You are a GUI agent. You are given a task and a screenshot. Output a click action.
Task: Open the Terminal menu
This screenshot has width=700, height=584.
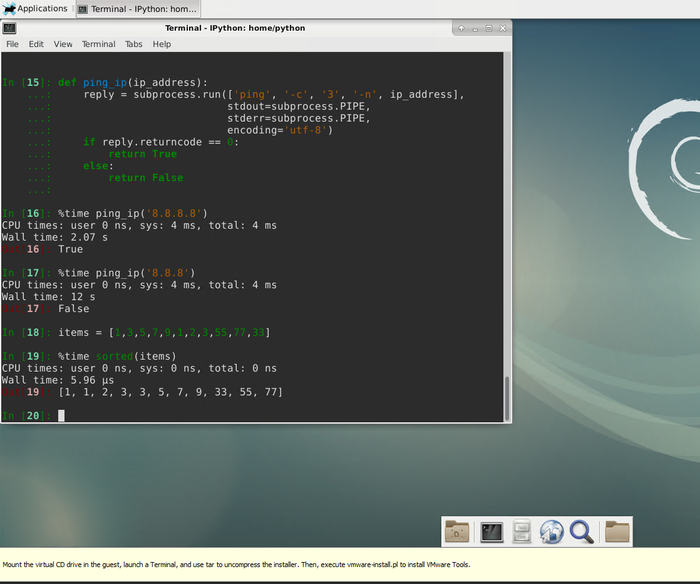click(x=98, y=44)
